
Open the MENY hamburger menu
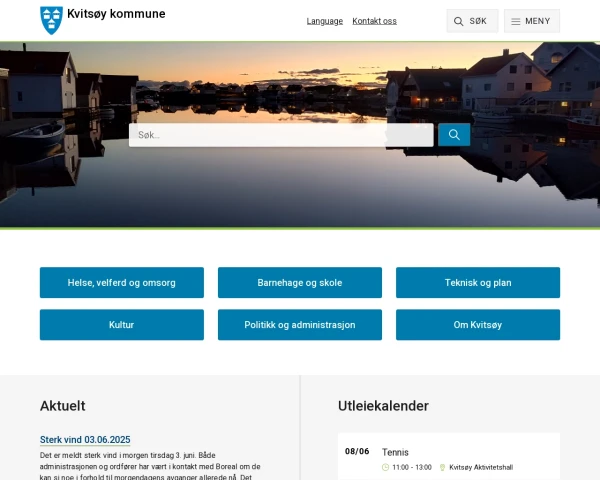click(532, 21)
